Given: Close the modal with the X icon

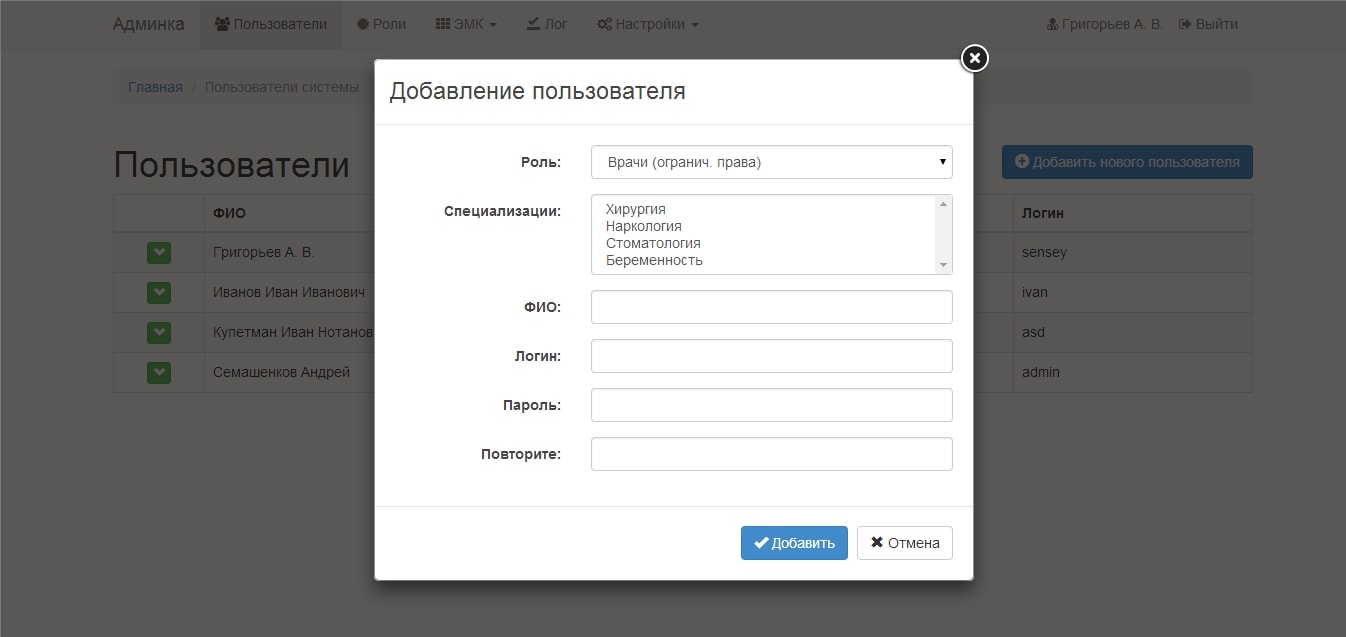Looking at the screenshot, I should pyautogui.click(x=975, y=59).
